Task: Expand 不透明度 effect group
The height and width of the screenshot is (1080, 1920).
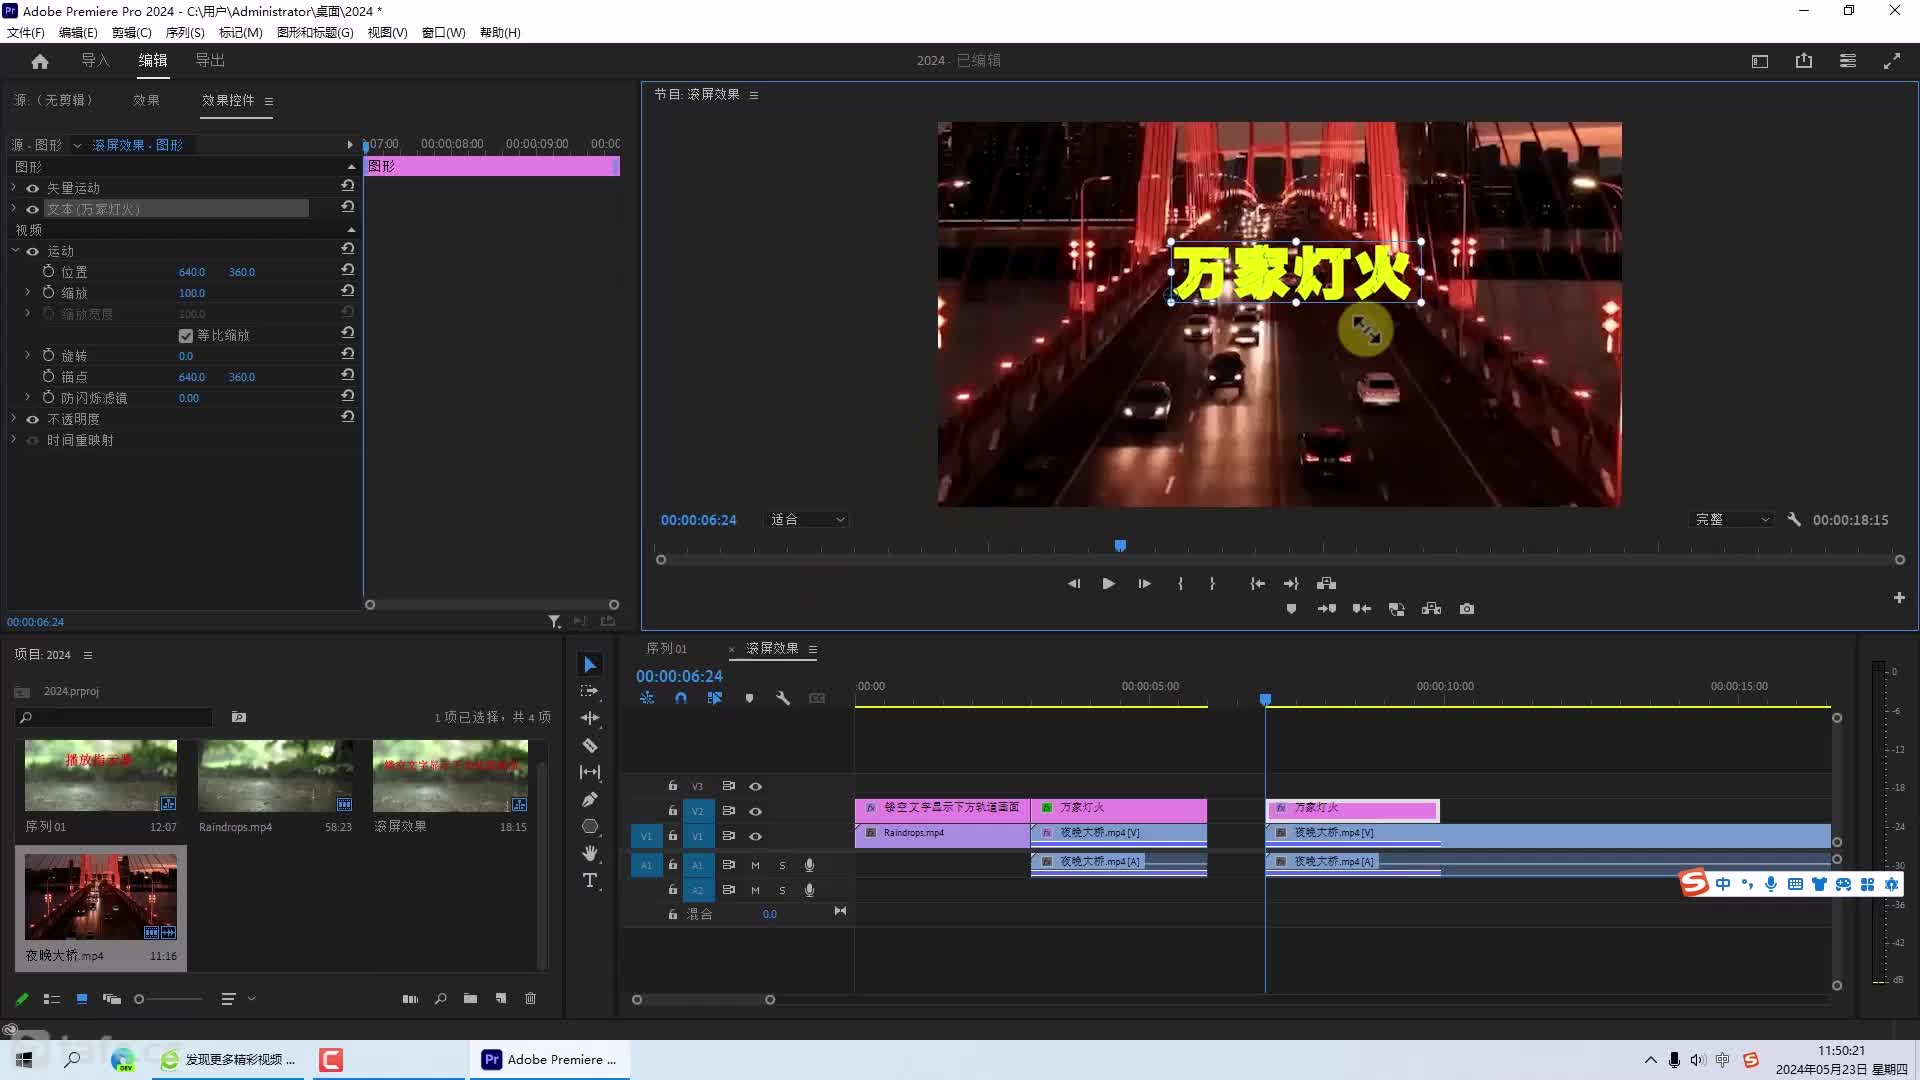Action: point(15,420)
